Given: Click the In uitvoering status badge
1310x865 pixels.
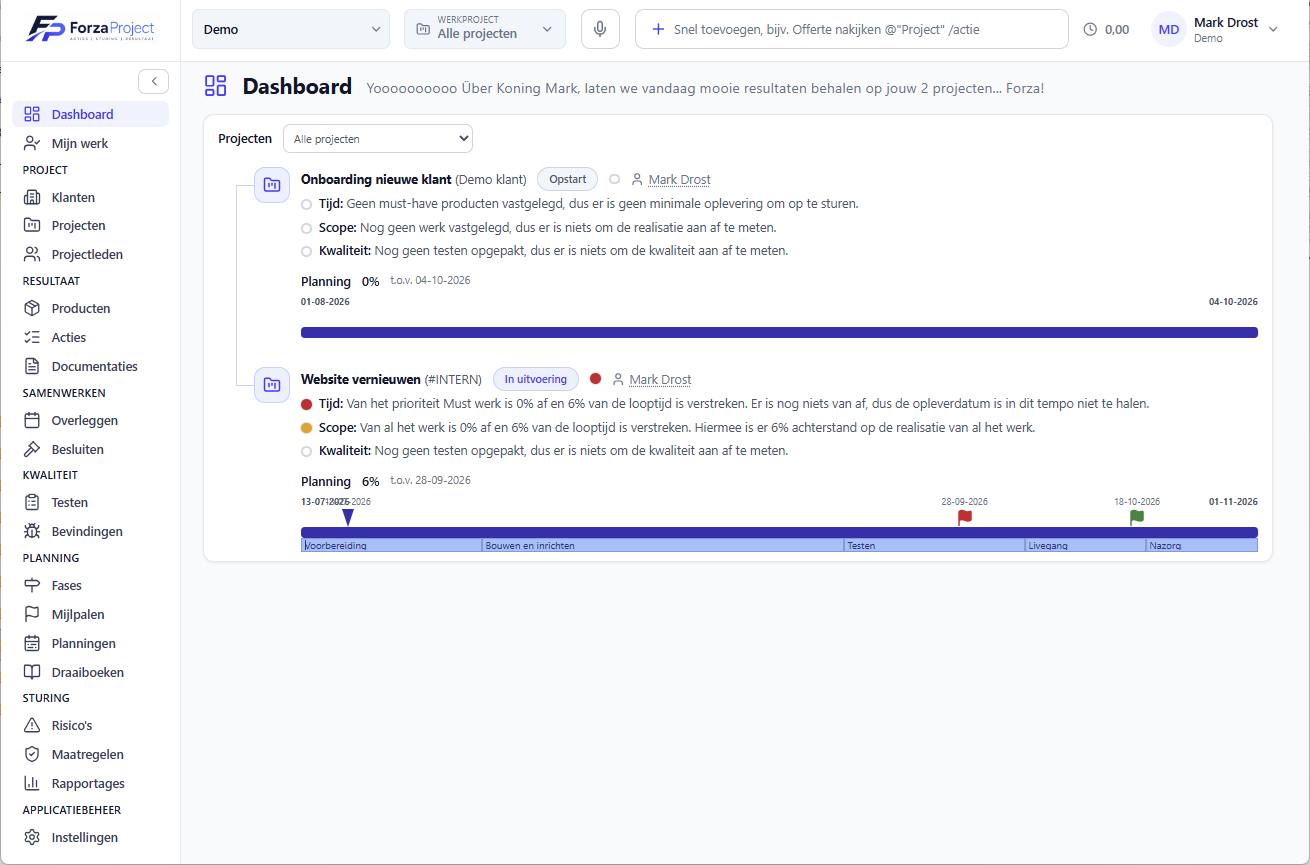Looking at the screenshot, I should pos(536,379).
